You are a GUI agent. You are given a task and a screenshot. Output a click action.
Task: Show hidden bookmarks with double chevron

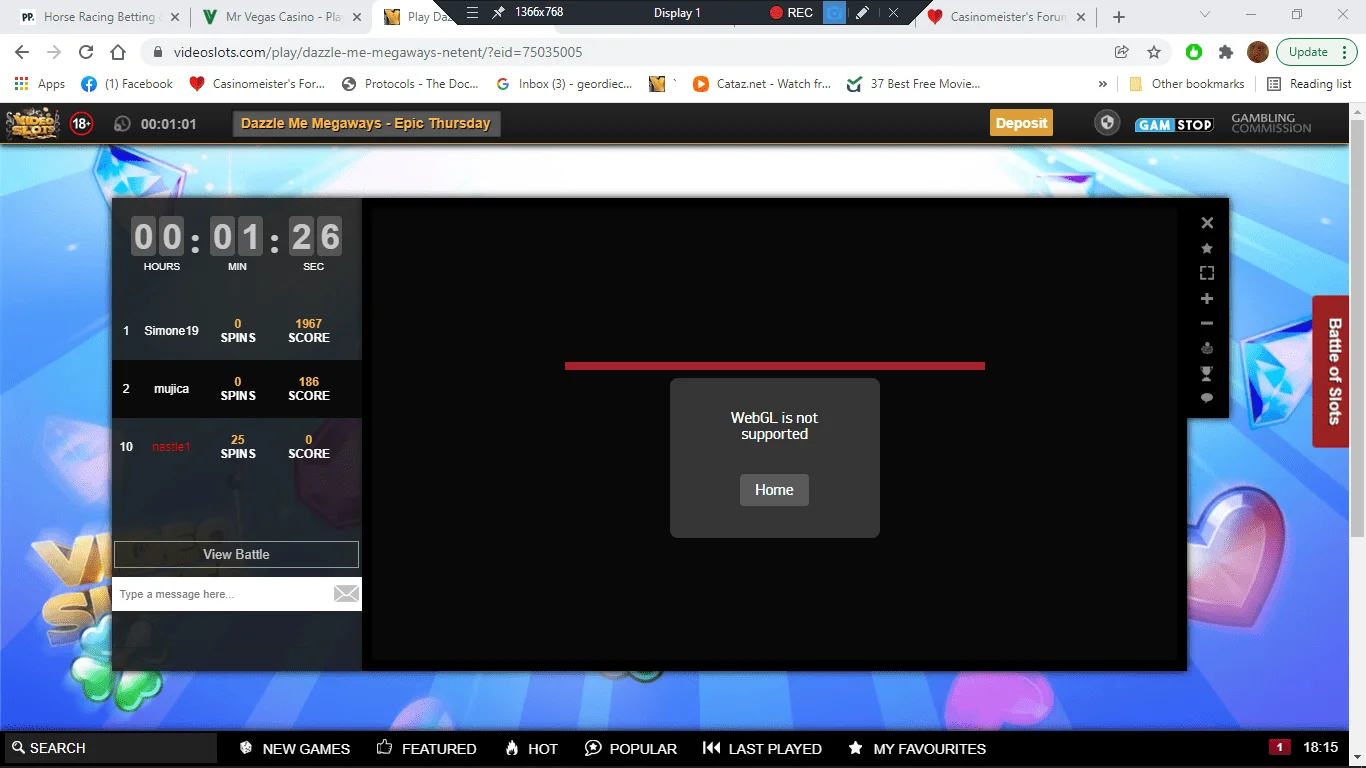pos(1103,84)
